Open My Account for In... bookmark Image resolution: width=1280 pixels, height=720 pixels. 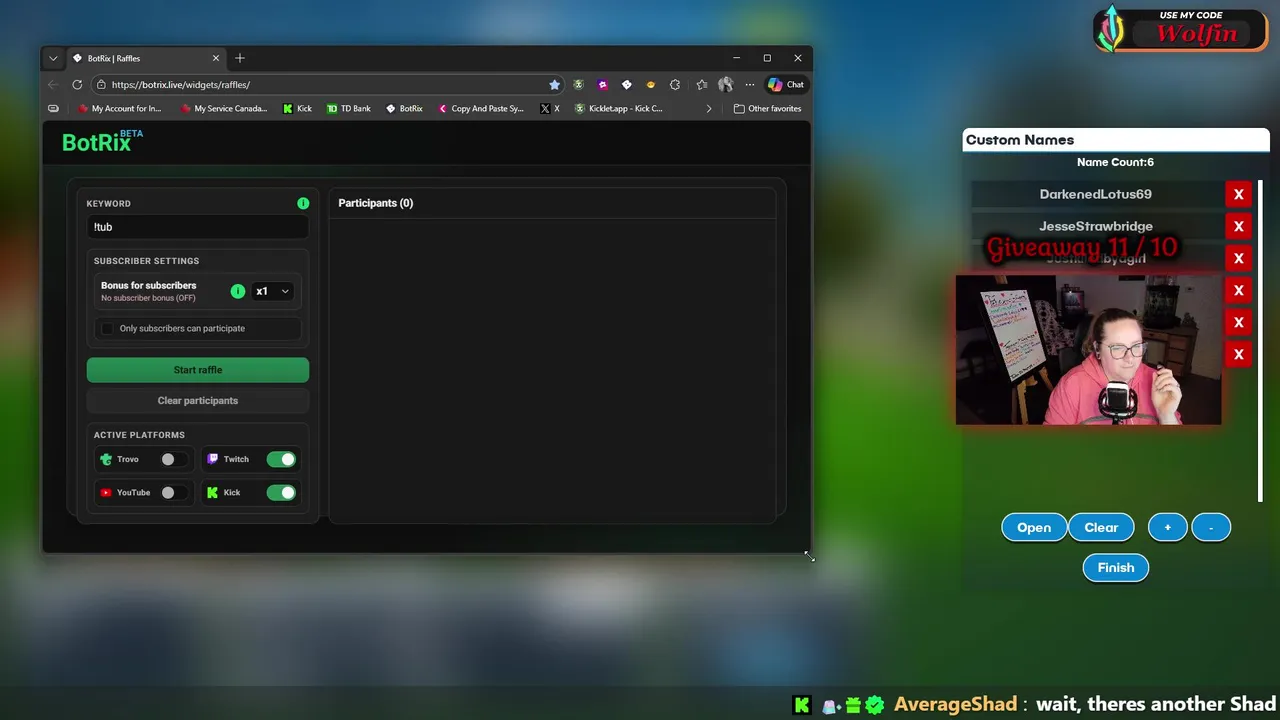[x=121, y=108]
